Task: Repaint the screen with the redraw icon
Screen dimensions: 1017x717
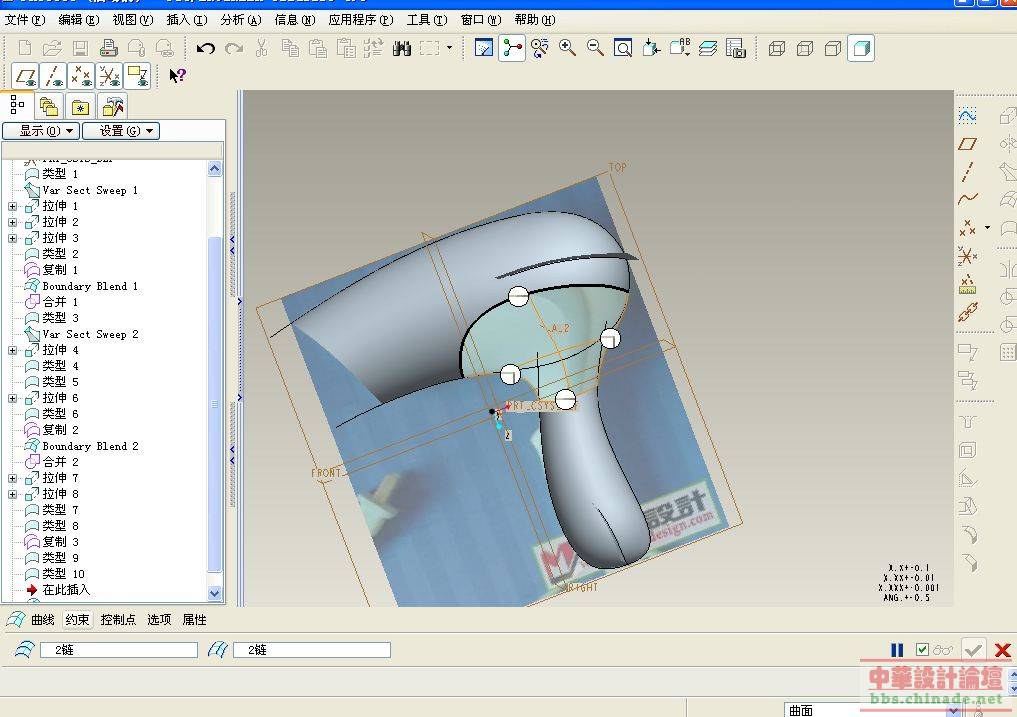Action: point(484,48)
